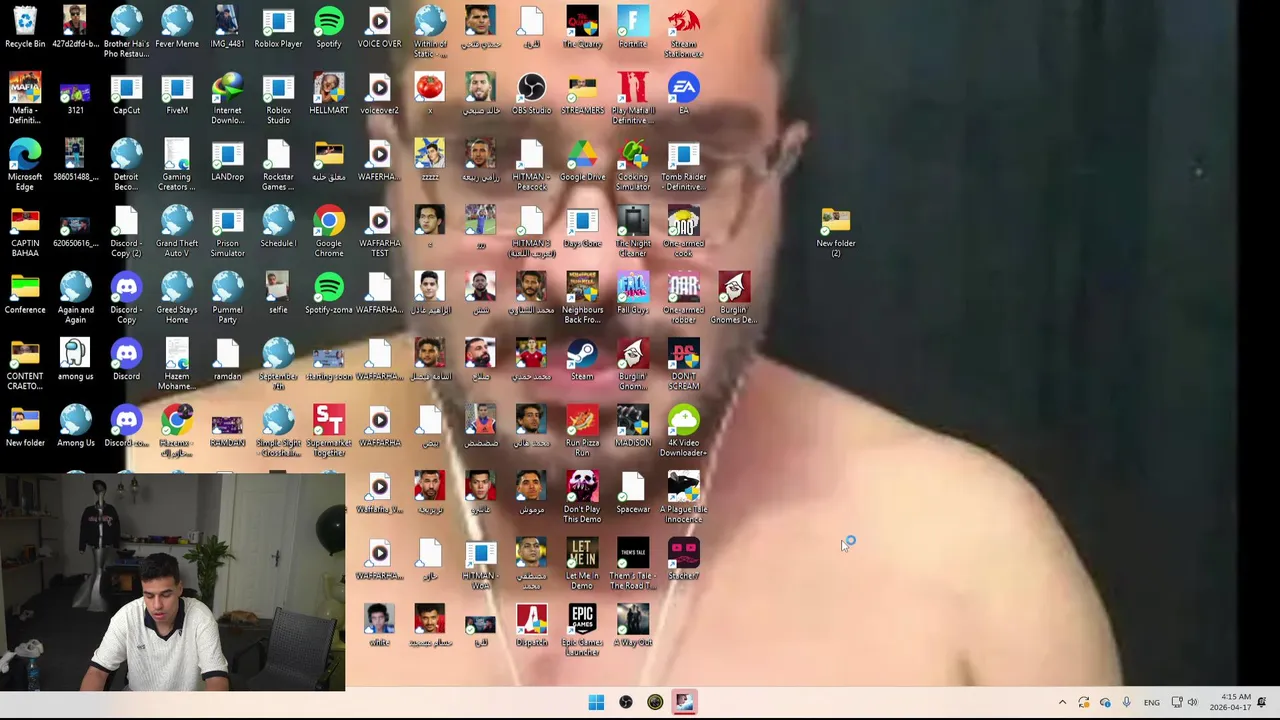Screen dimensions: 1280x720
Task: Open the Run Pizza Run icon
Action: coord(582,431)
